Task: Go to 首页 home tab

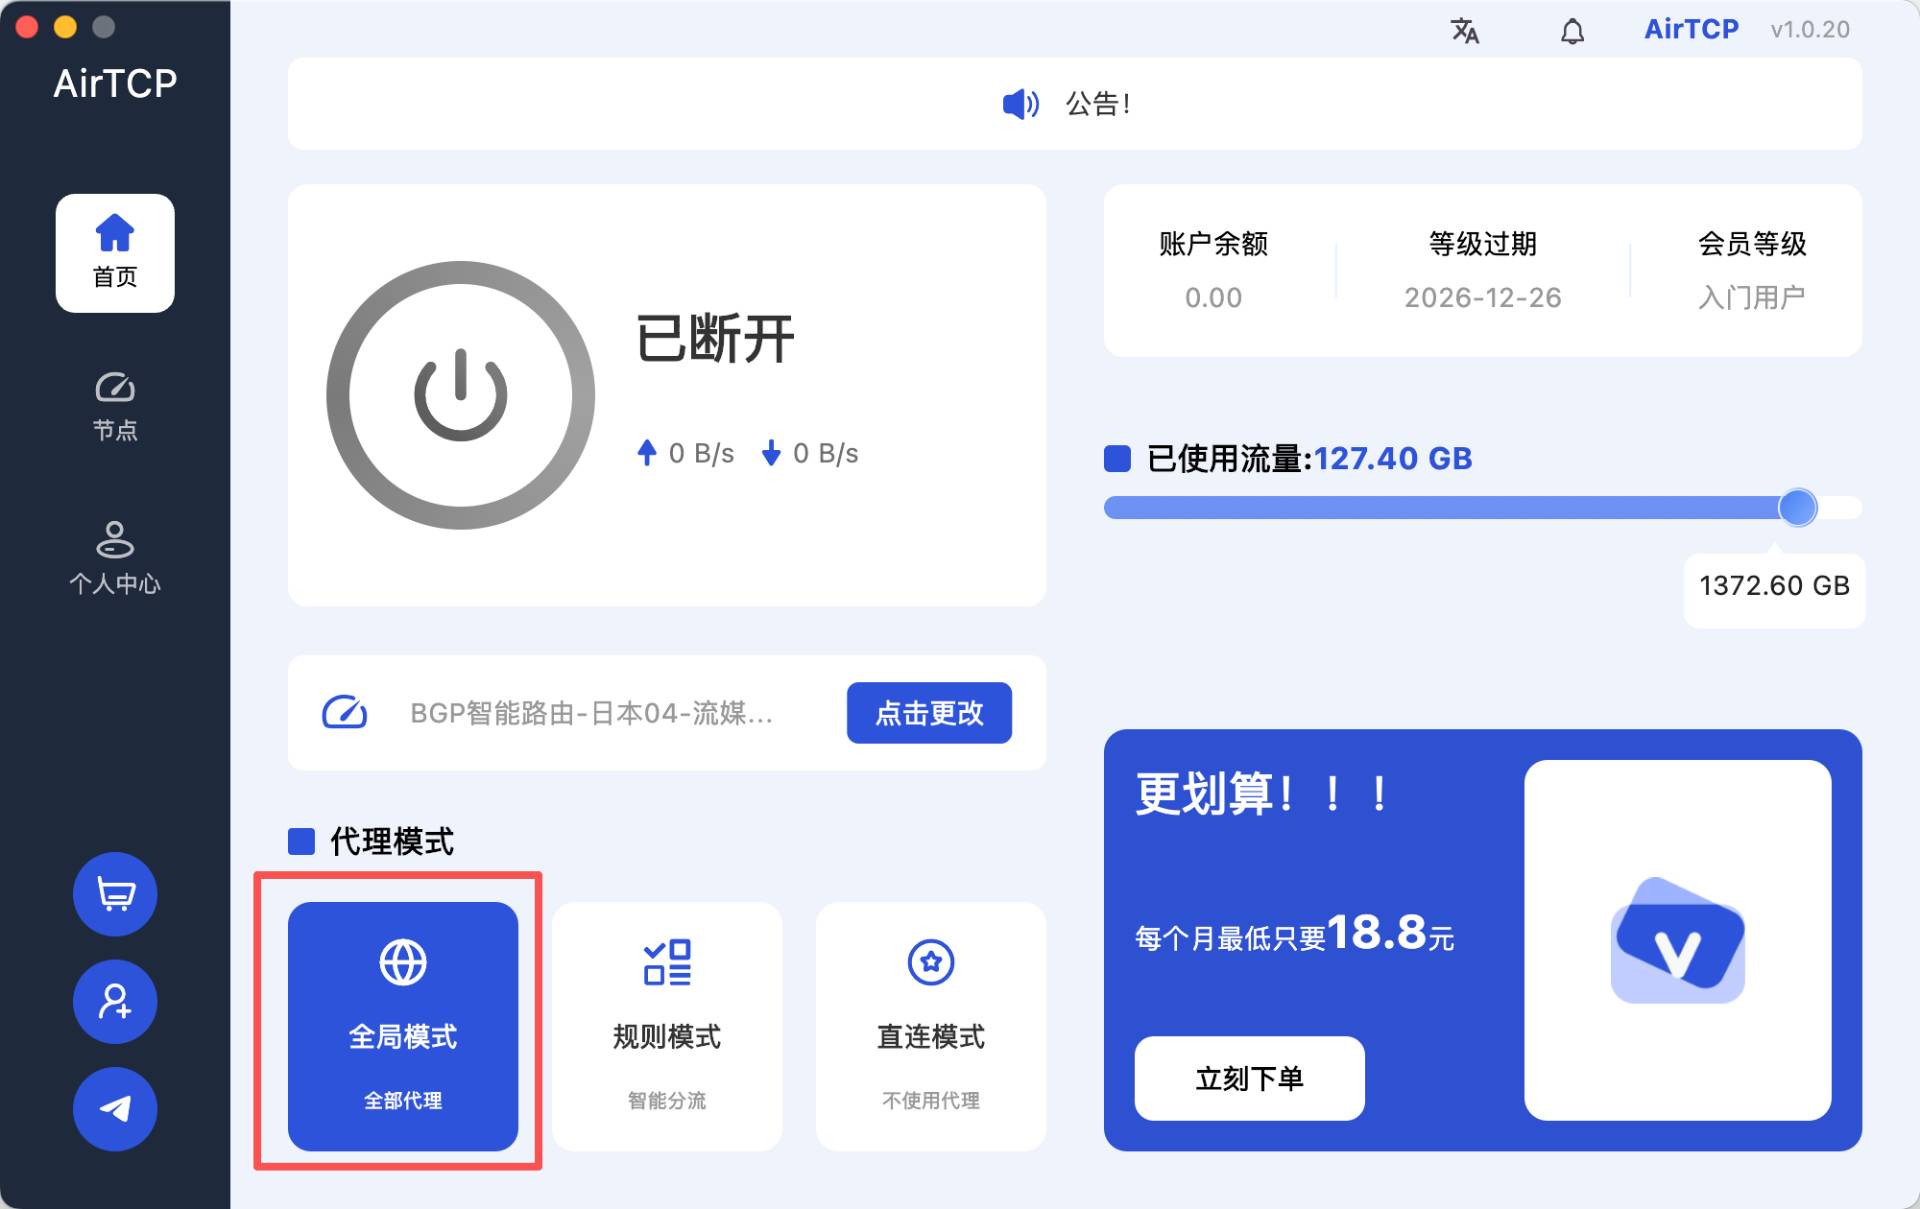Action: pos(115,253)
